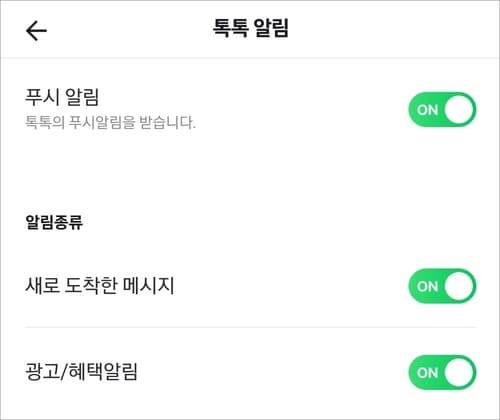The width and height of the screenshot is (500, 420).
Task: Click the white knob of 광고/혜택알림 switch
Action: click(459, 372)
